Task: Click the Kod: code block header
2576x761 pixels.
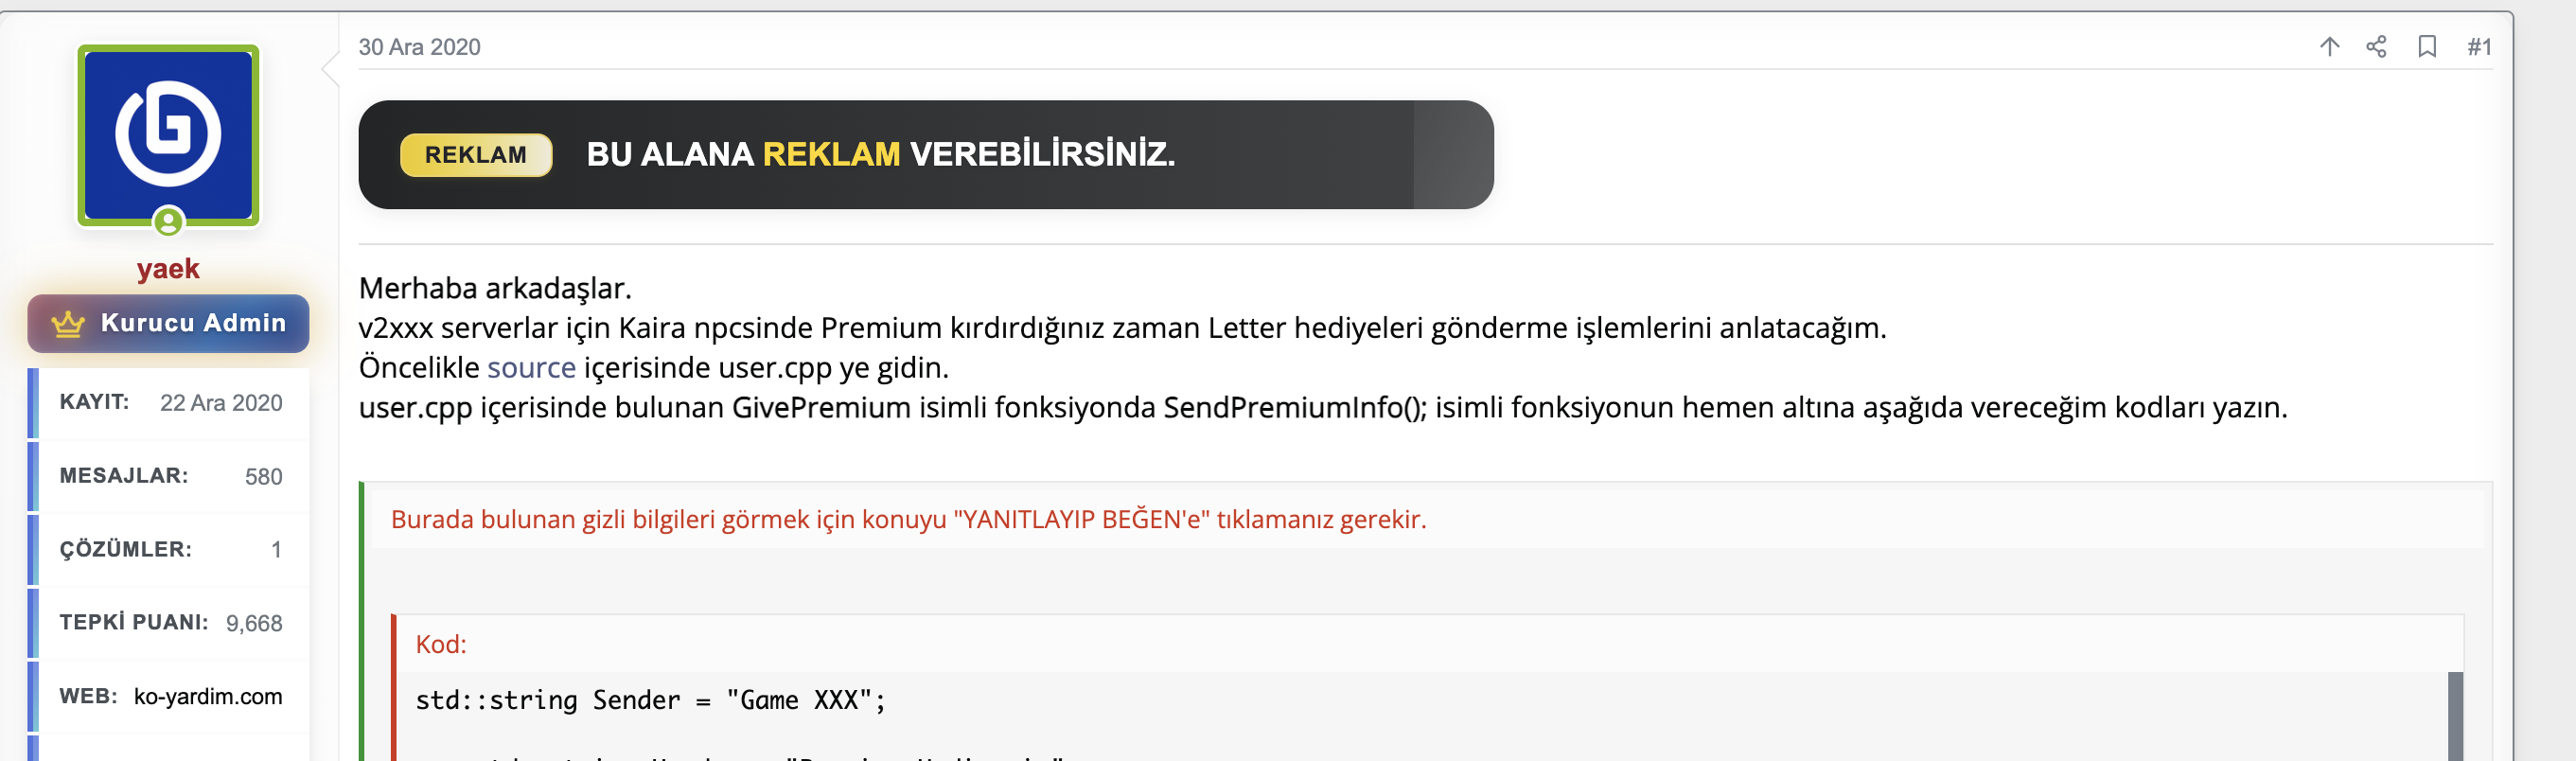Action: point(441,644)
